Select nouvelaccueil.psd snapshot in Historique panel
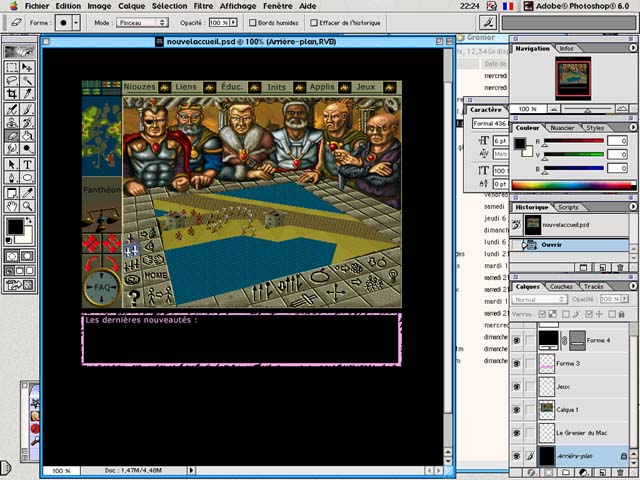640x480 pixels. click(569, 225)
